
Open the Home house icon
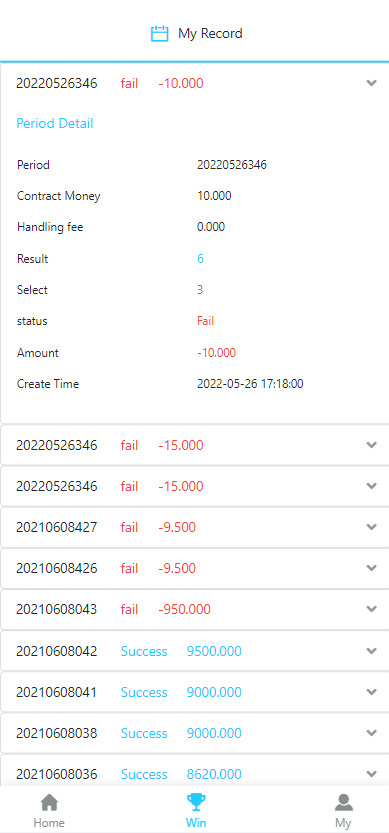(x=49, y=803)
